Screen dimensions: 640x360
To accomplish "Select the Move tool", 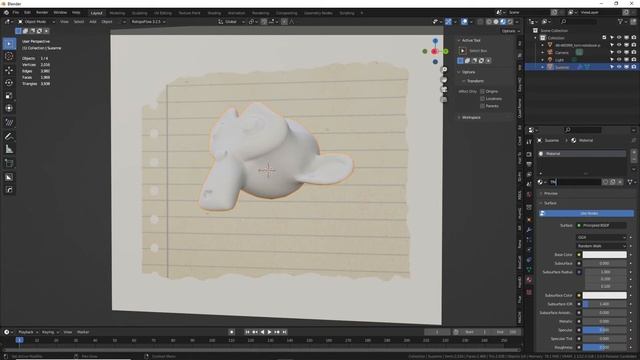I will 9,70.
